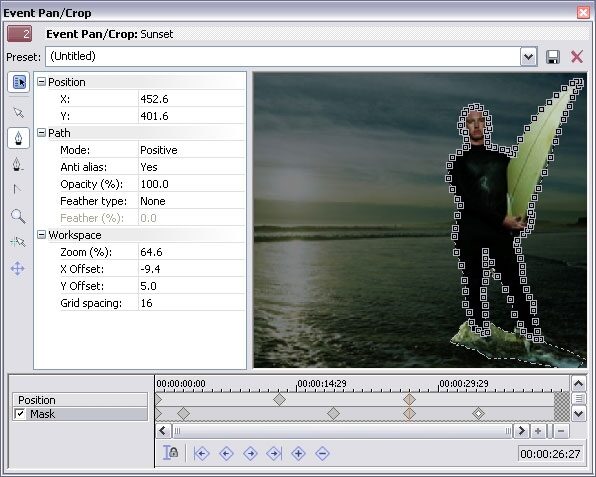Select the Zoom magnifier tool
Screen dimensions: 596x477
18,216
